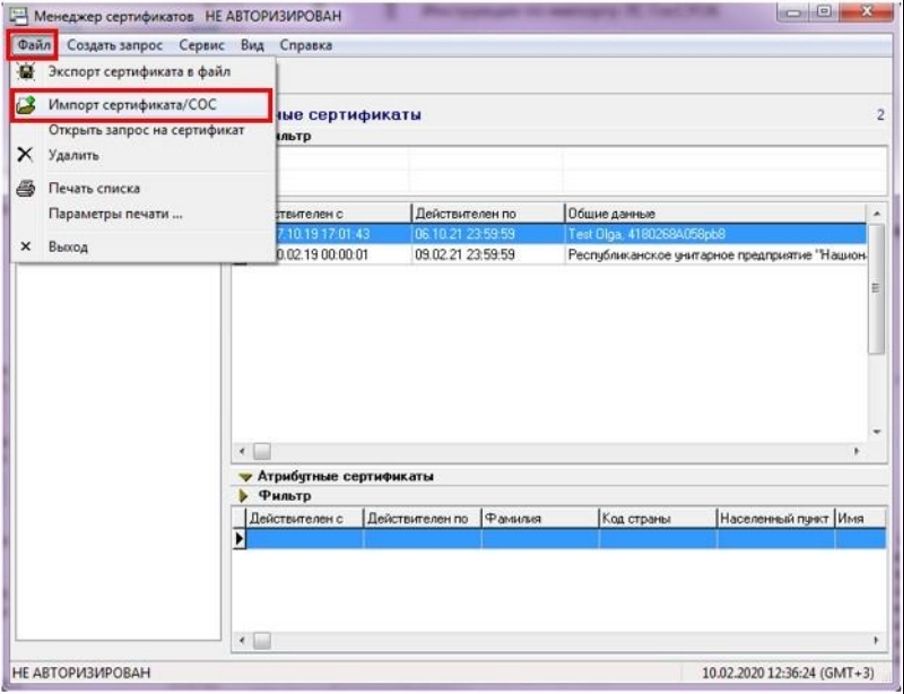The width and height of the screenshot is (904, 694).
Task: Choose Открыть запрос на сертификат
Action: 146,130
